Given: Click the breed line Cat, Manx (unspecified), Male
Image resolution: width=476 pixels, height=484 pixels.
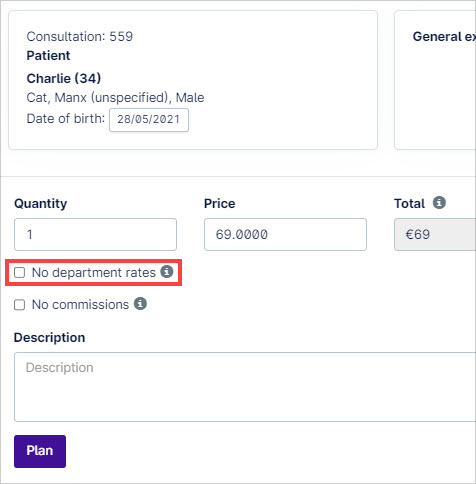Looking at the screenshot, I should pos(115,98).
